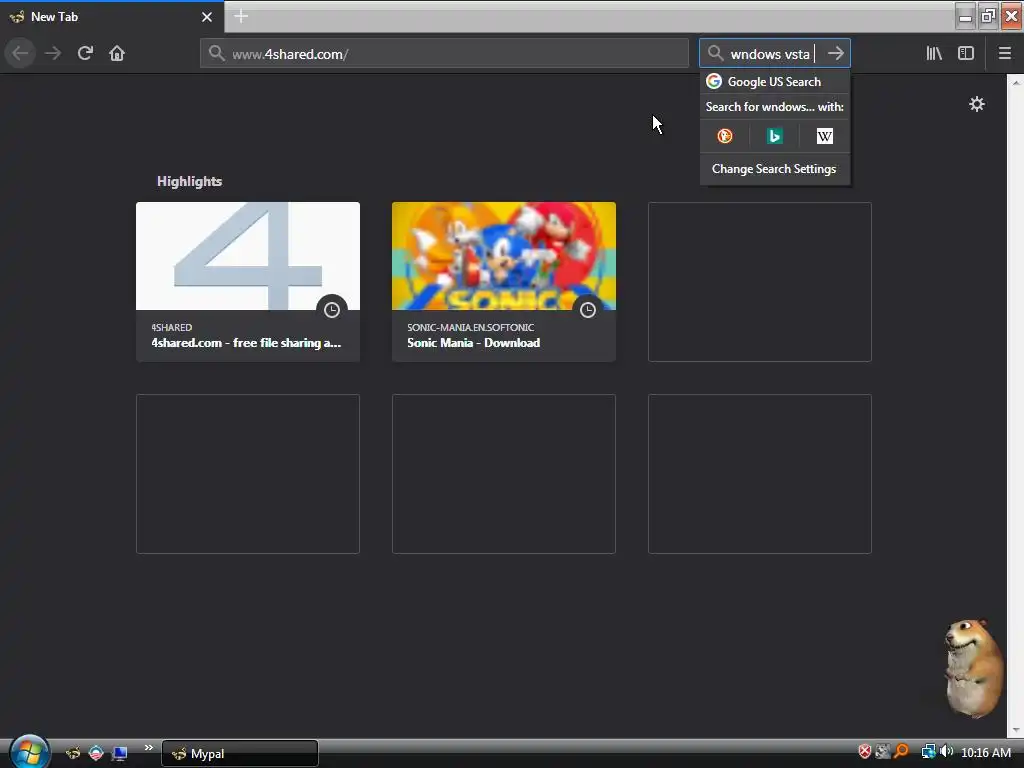The width and height of the screenshot is (1024, 768).
Task: Minimize the Mypal browser window
Action: [x=965, y=16]
